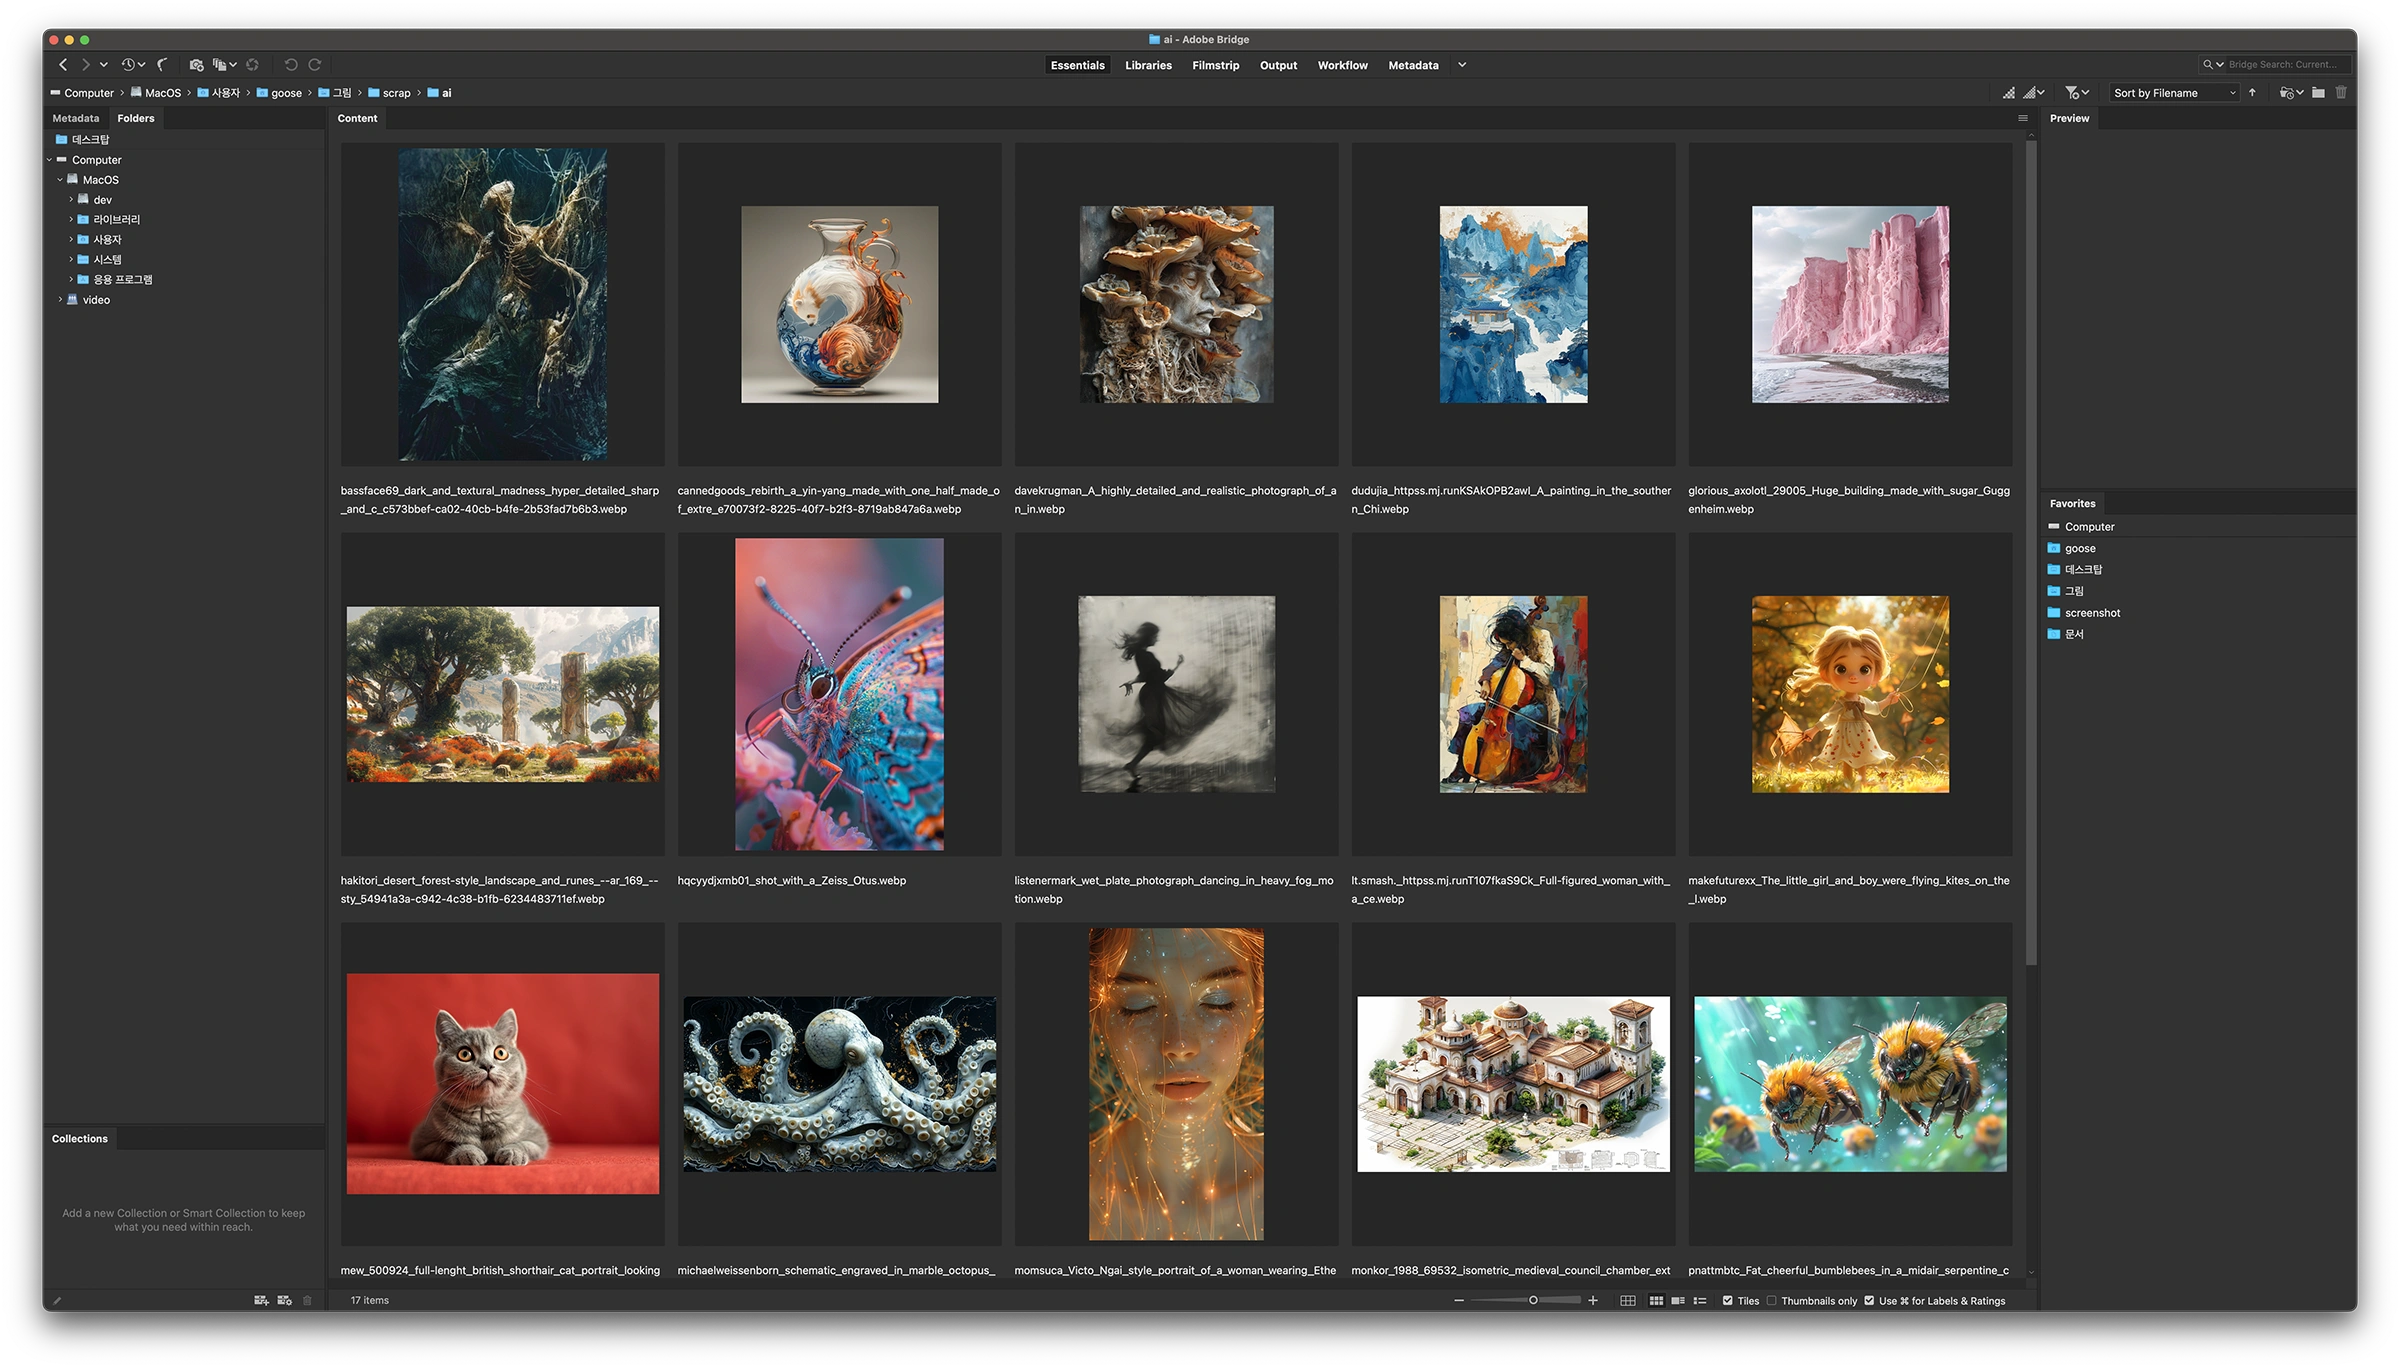
Task: Open the Content panel menu icon
Action: pos(2023,118)
